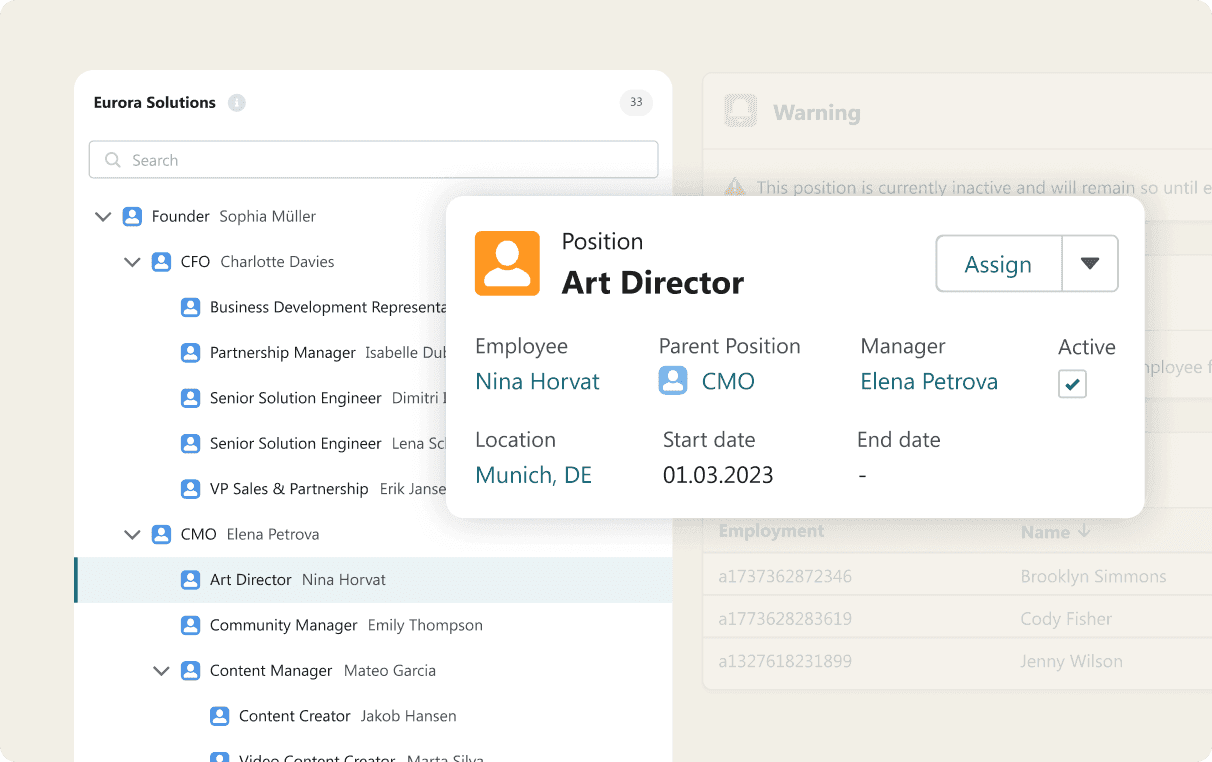Click the Search input field
The height and width of the screenshot is (762, 1212).
point(373,160)
